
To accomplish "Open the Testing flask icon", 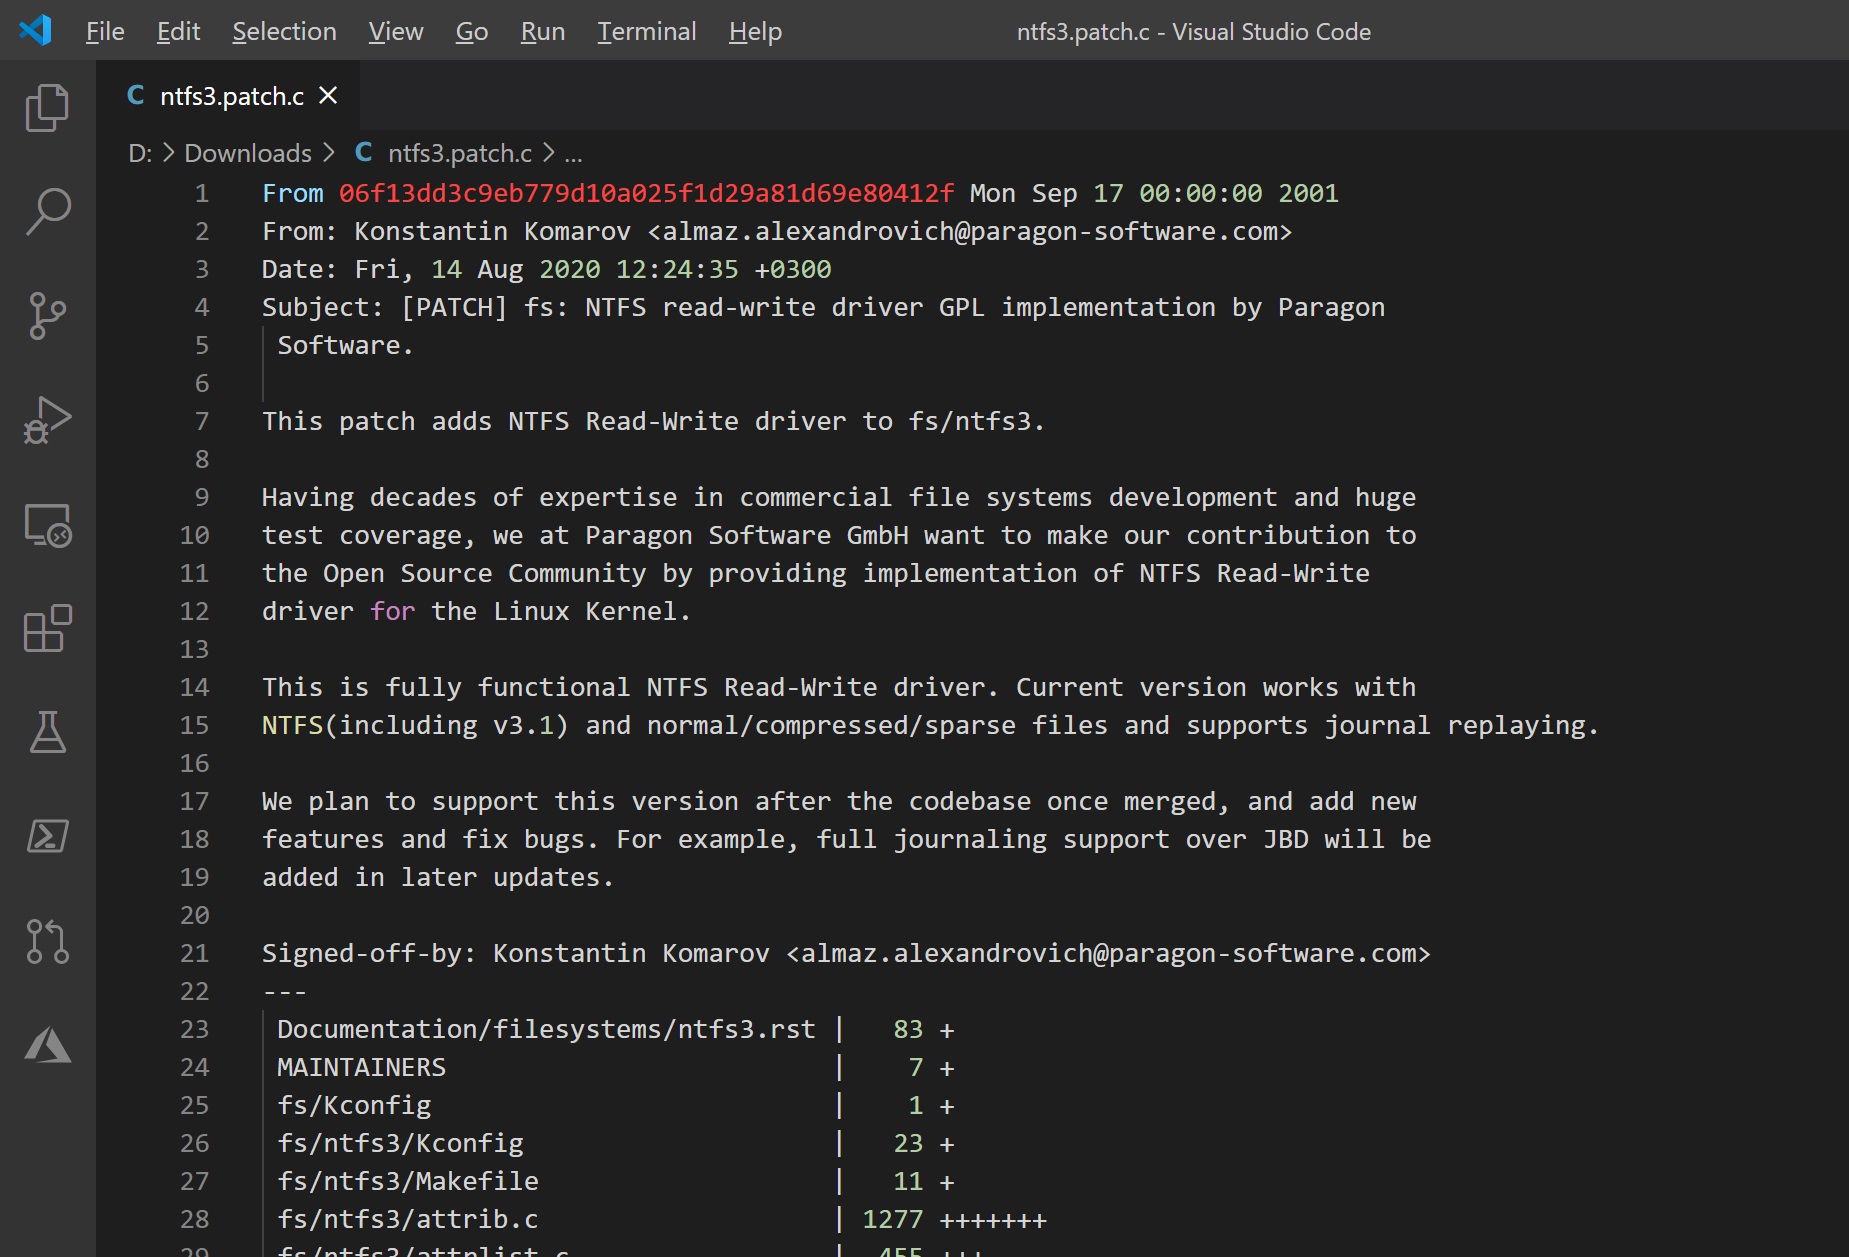I will click(x=47, y=733).
